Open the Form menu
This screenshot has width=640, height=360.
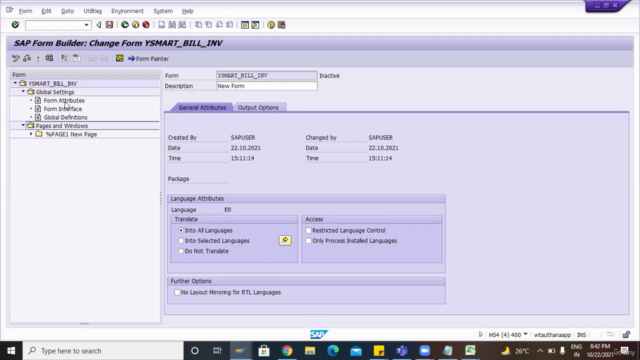pos(25,11)
